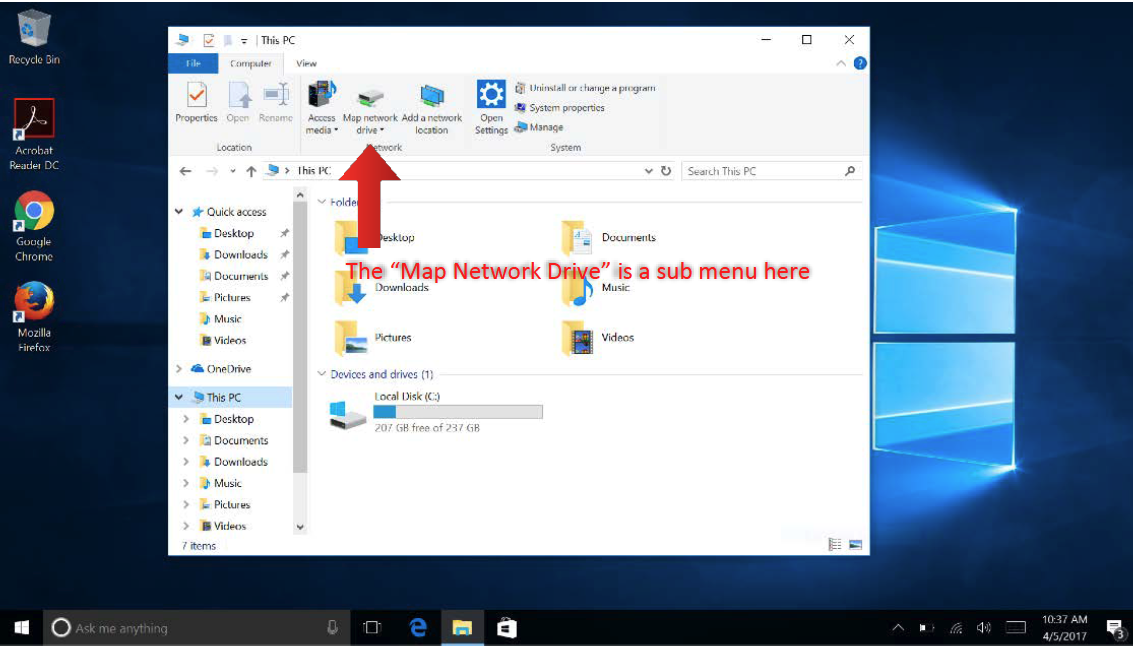Open Help with the question mark icon

[x=860, y=64]
